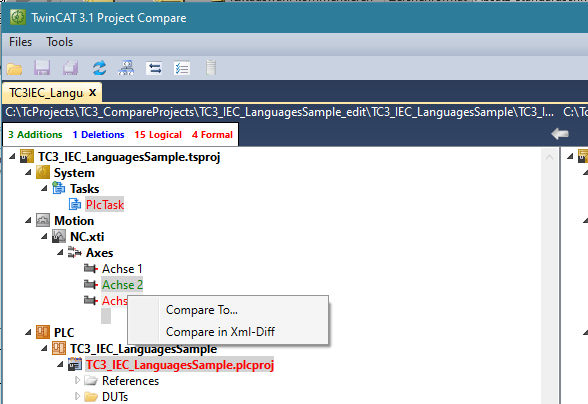The width and height of the screenshot is (588, 404).
Task: Collapse the plcproj tree node
Action: point(60,364)
